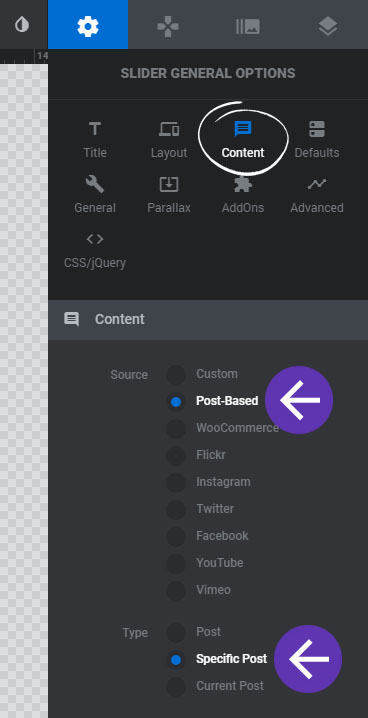Open the Parallax settings section
368x718 pixels.
click(x=169, y=195)
